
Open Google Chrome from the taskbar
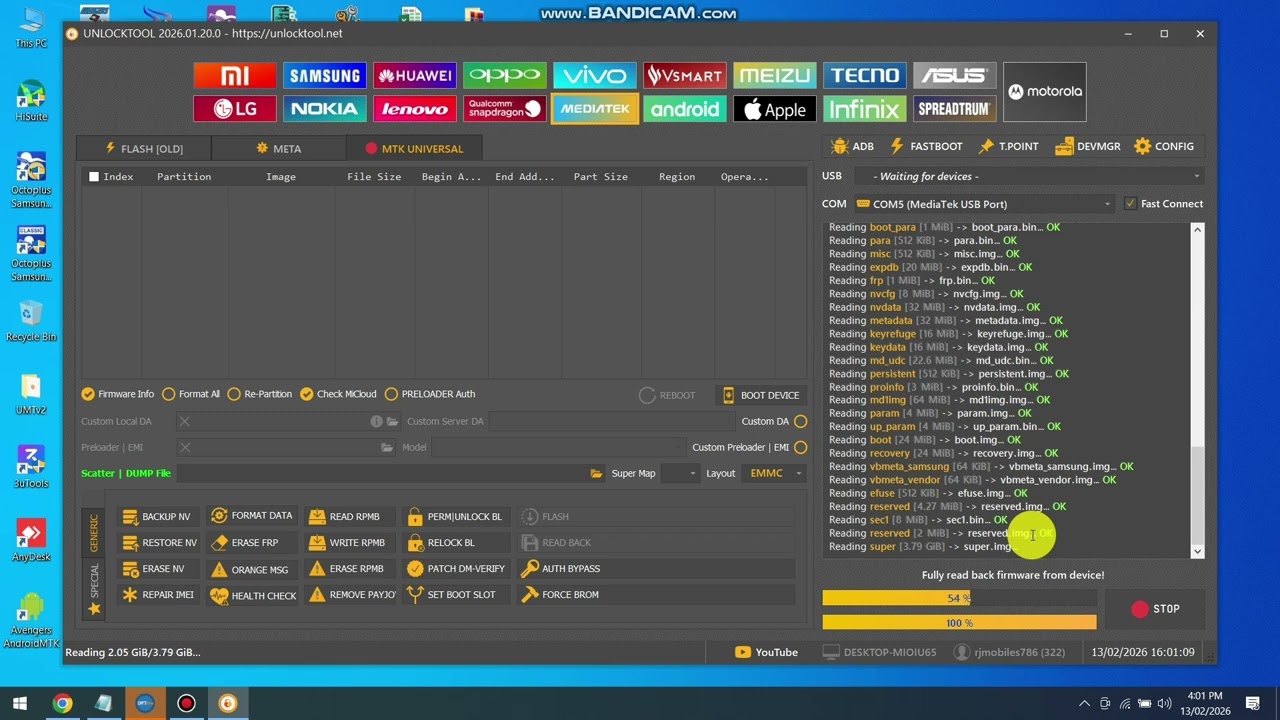(62, 703)
